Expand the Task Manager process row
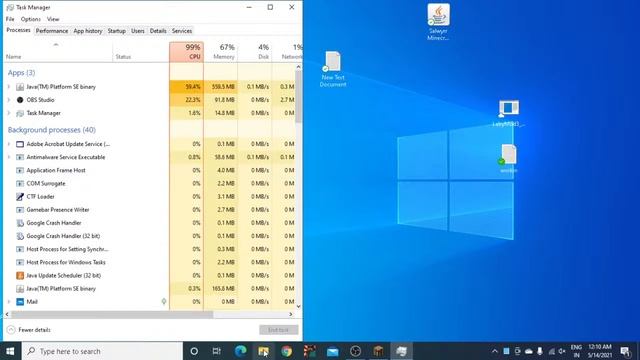This screenshot has height=360, width=640. [9, 113]
